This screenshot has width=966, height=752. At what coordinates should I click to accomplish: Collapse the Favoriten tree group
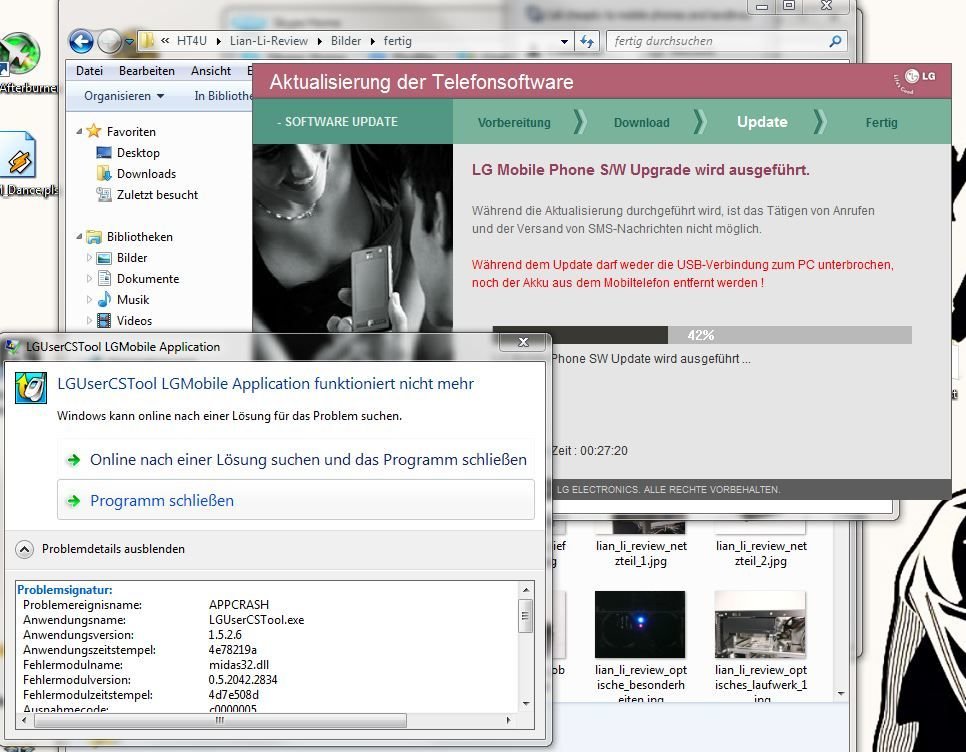(79, 131)
